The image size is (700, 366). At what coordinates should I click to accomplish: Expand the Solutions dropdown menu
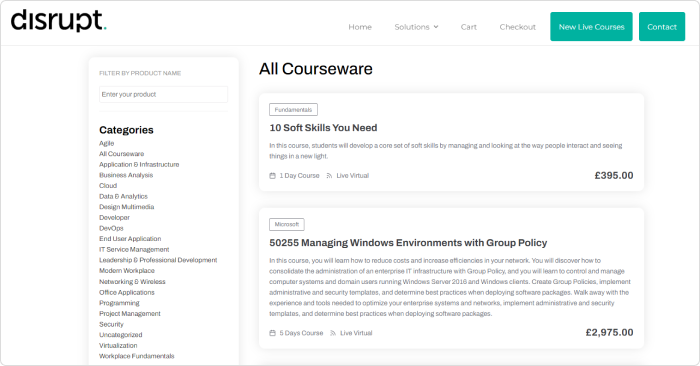click(x=416, y=27)
